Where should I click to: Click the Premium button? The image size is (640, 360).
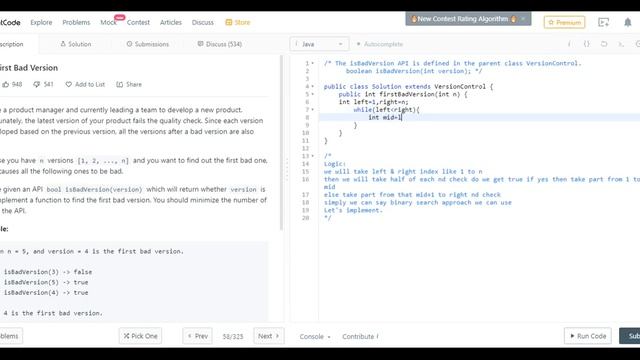coord(564,22)
